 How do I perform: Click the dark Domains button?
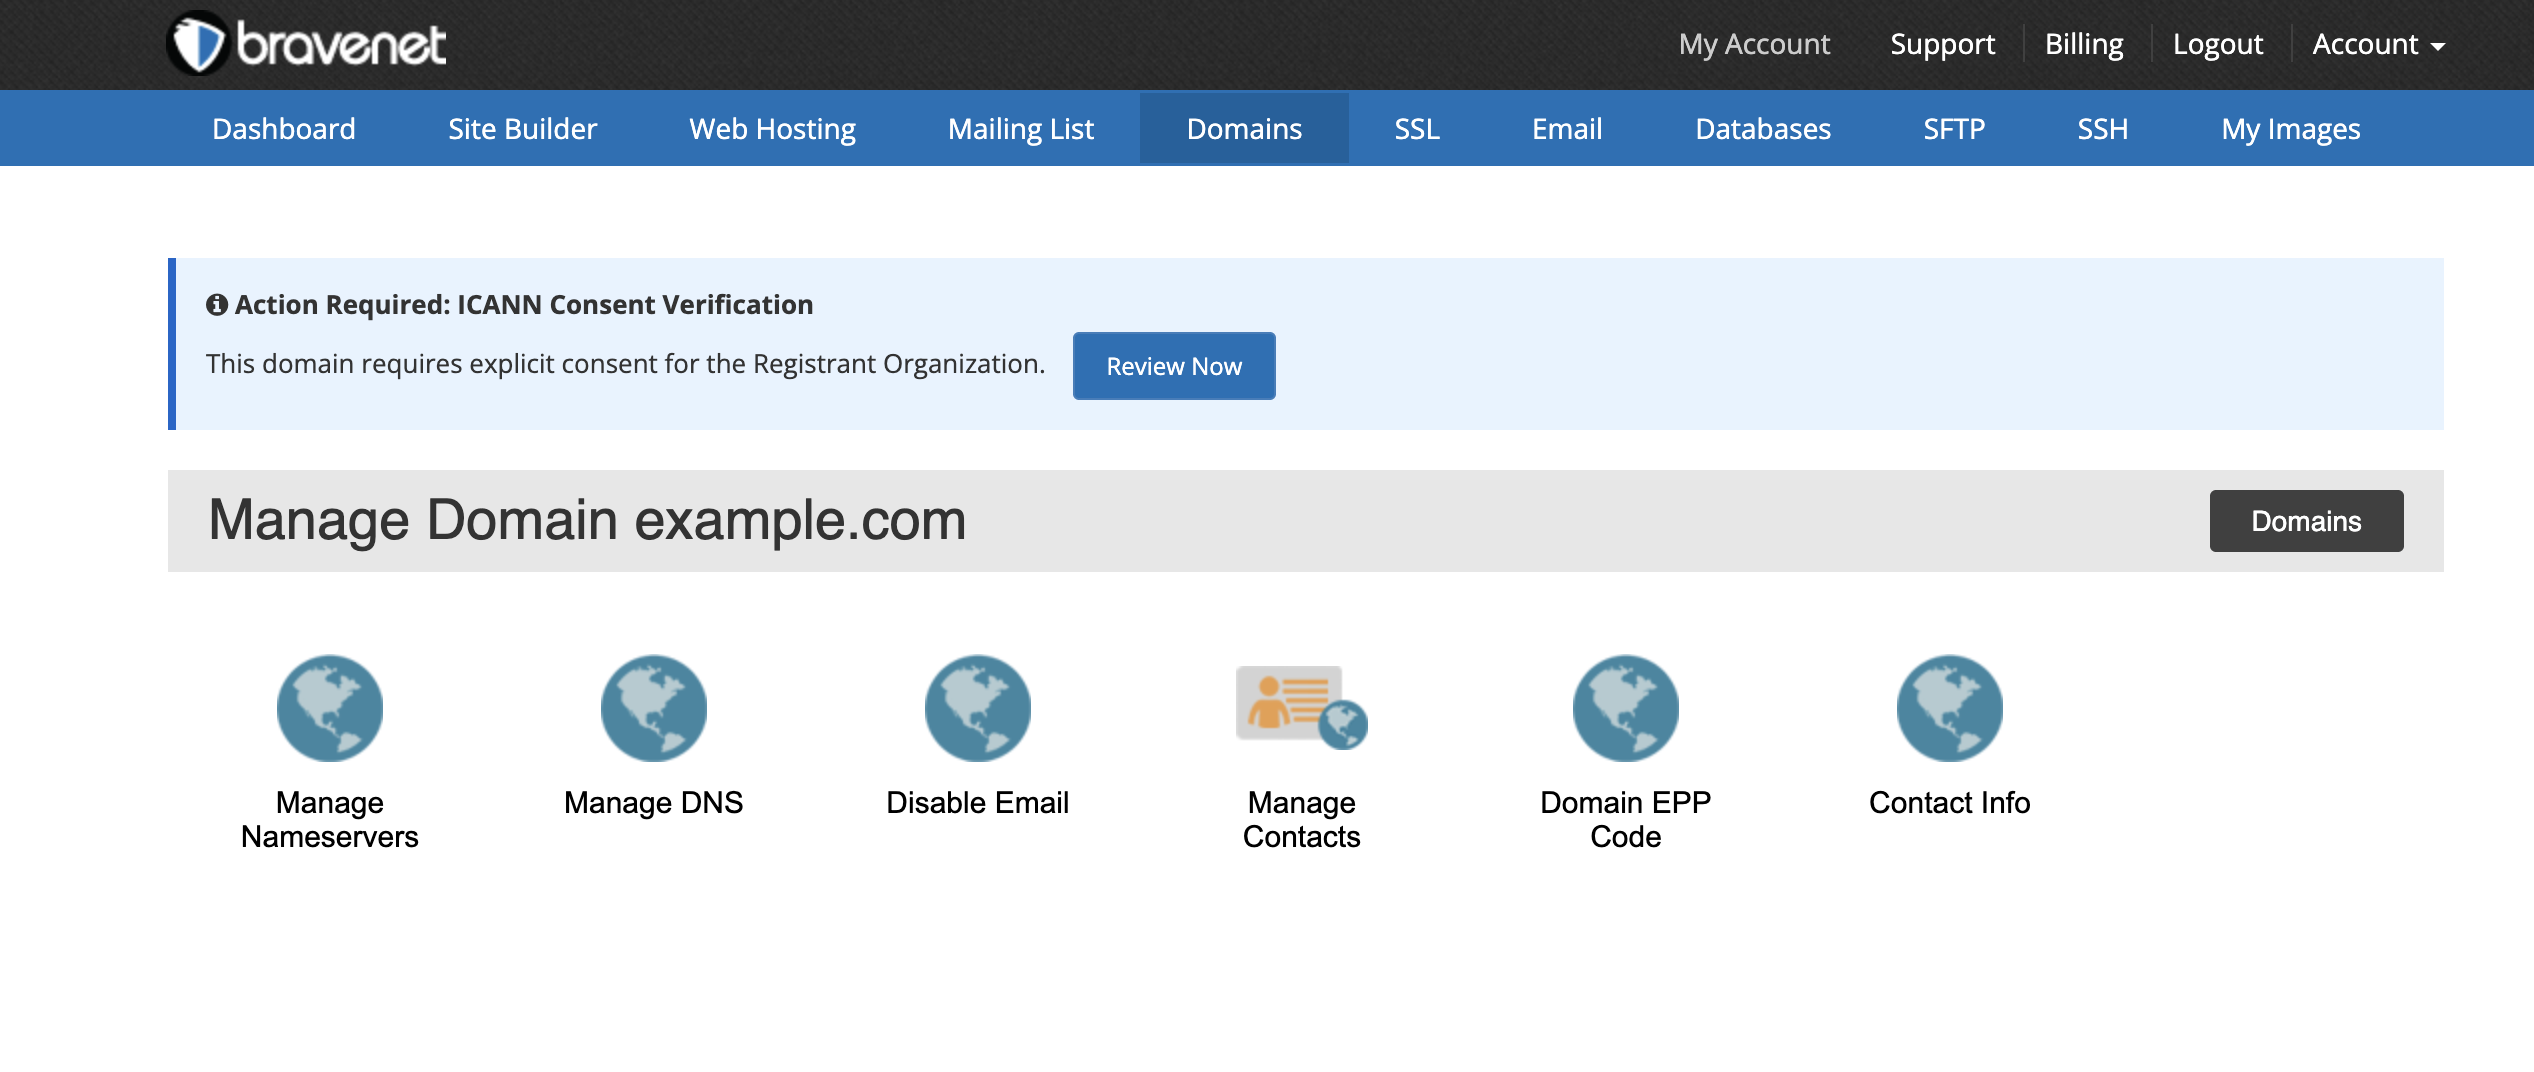point(2305,521)
